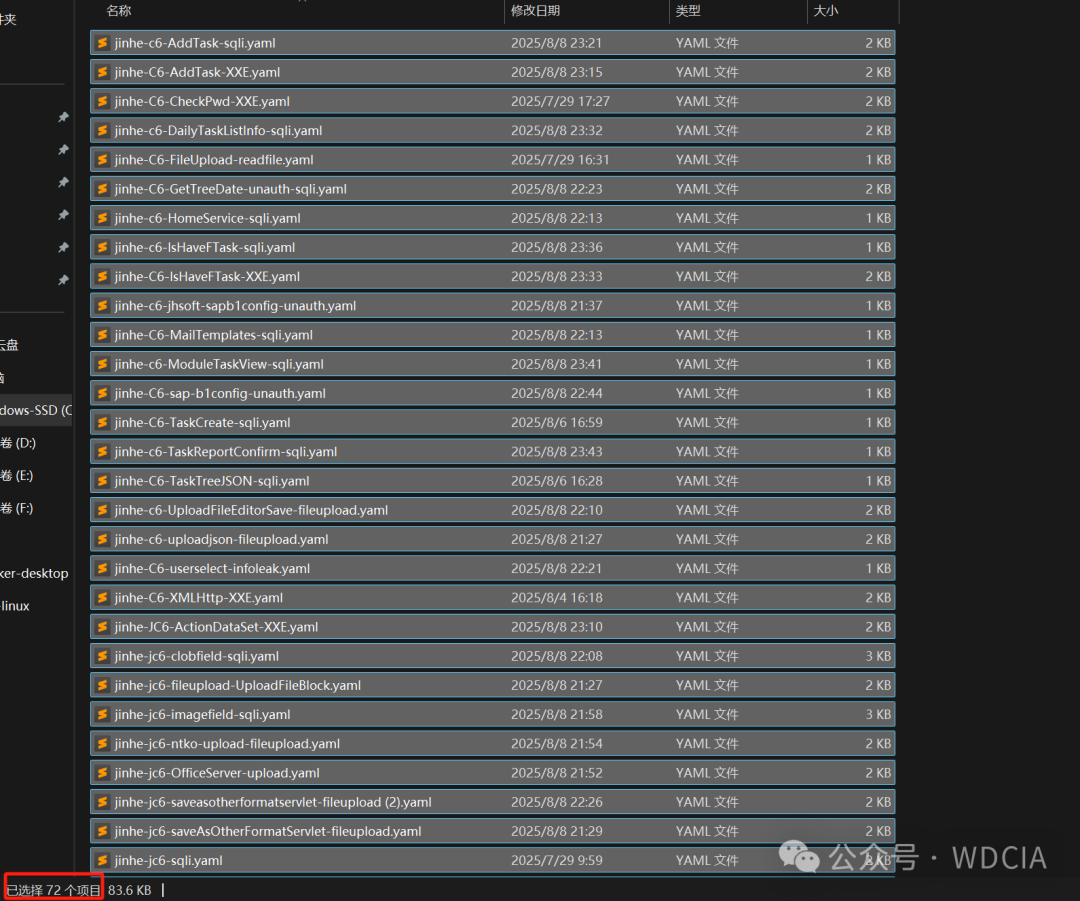Click the 大小 column header
Viewport: 1080px width, 901px height.
point(826,11)
